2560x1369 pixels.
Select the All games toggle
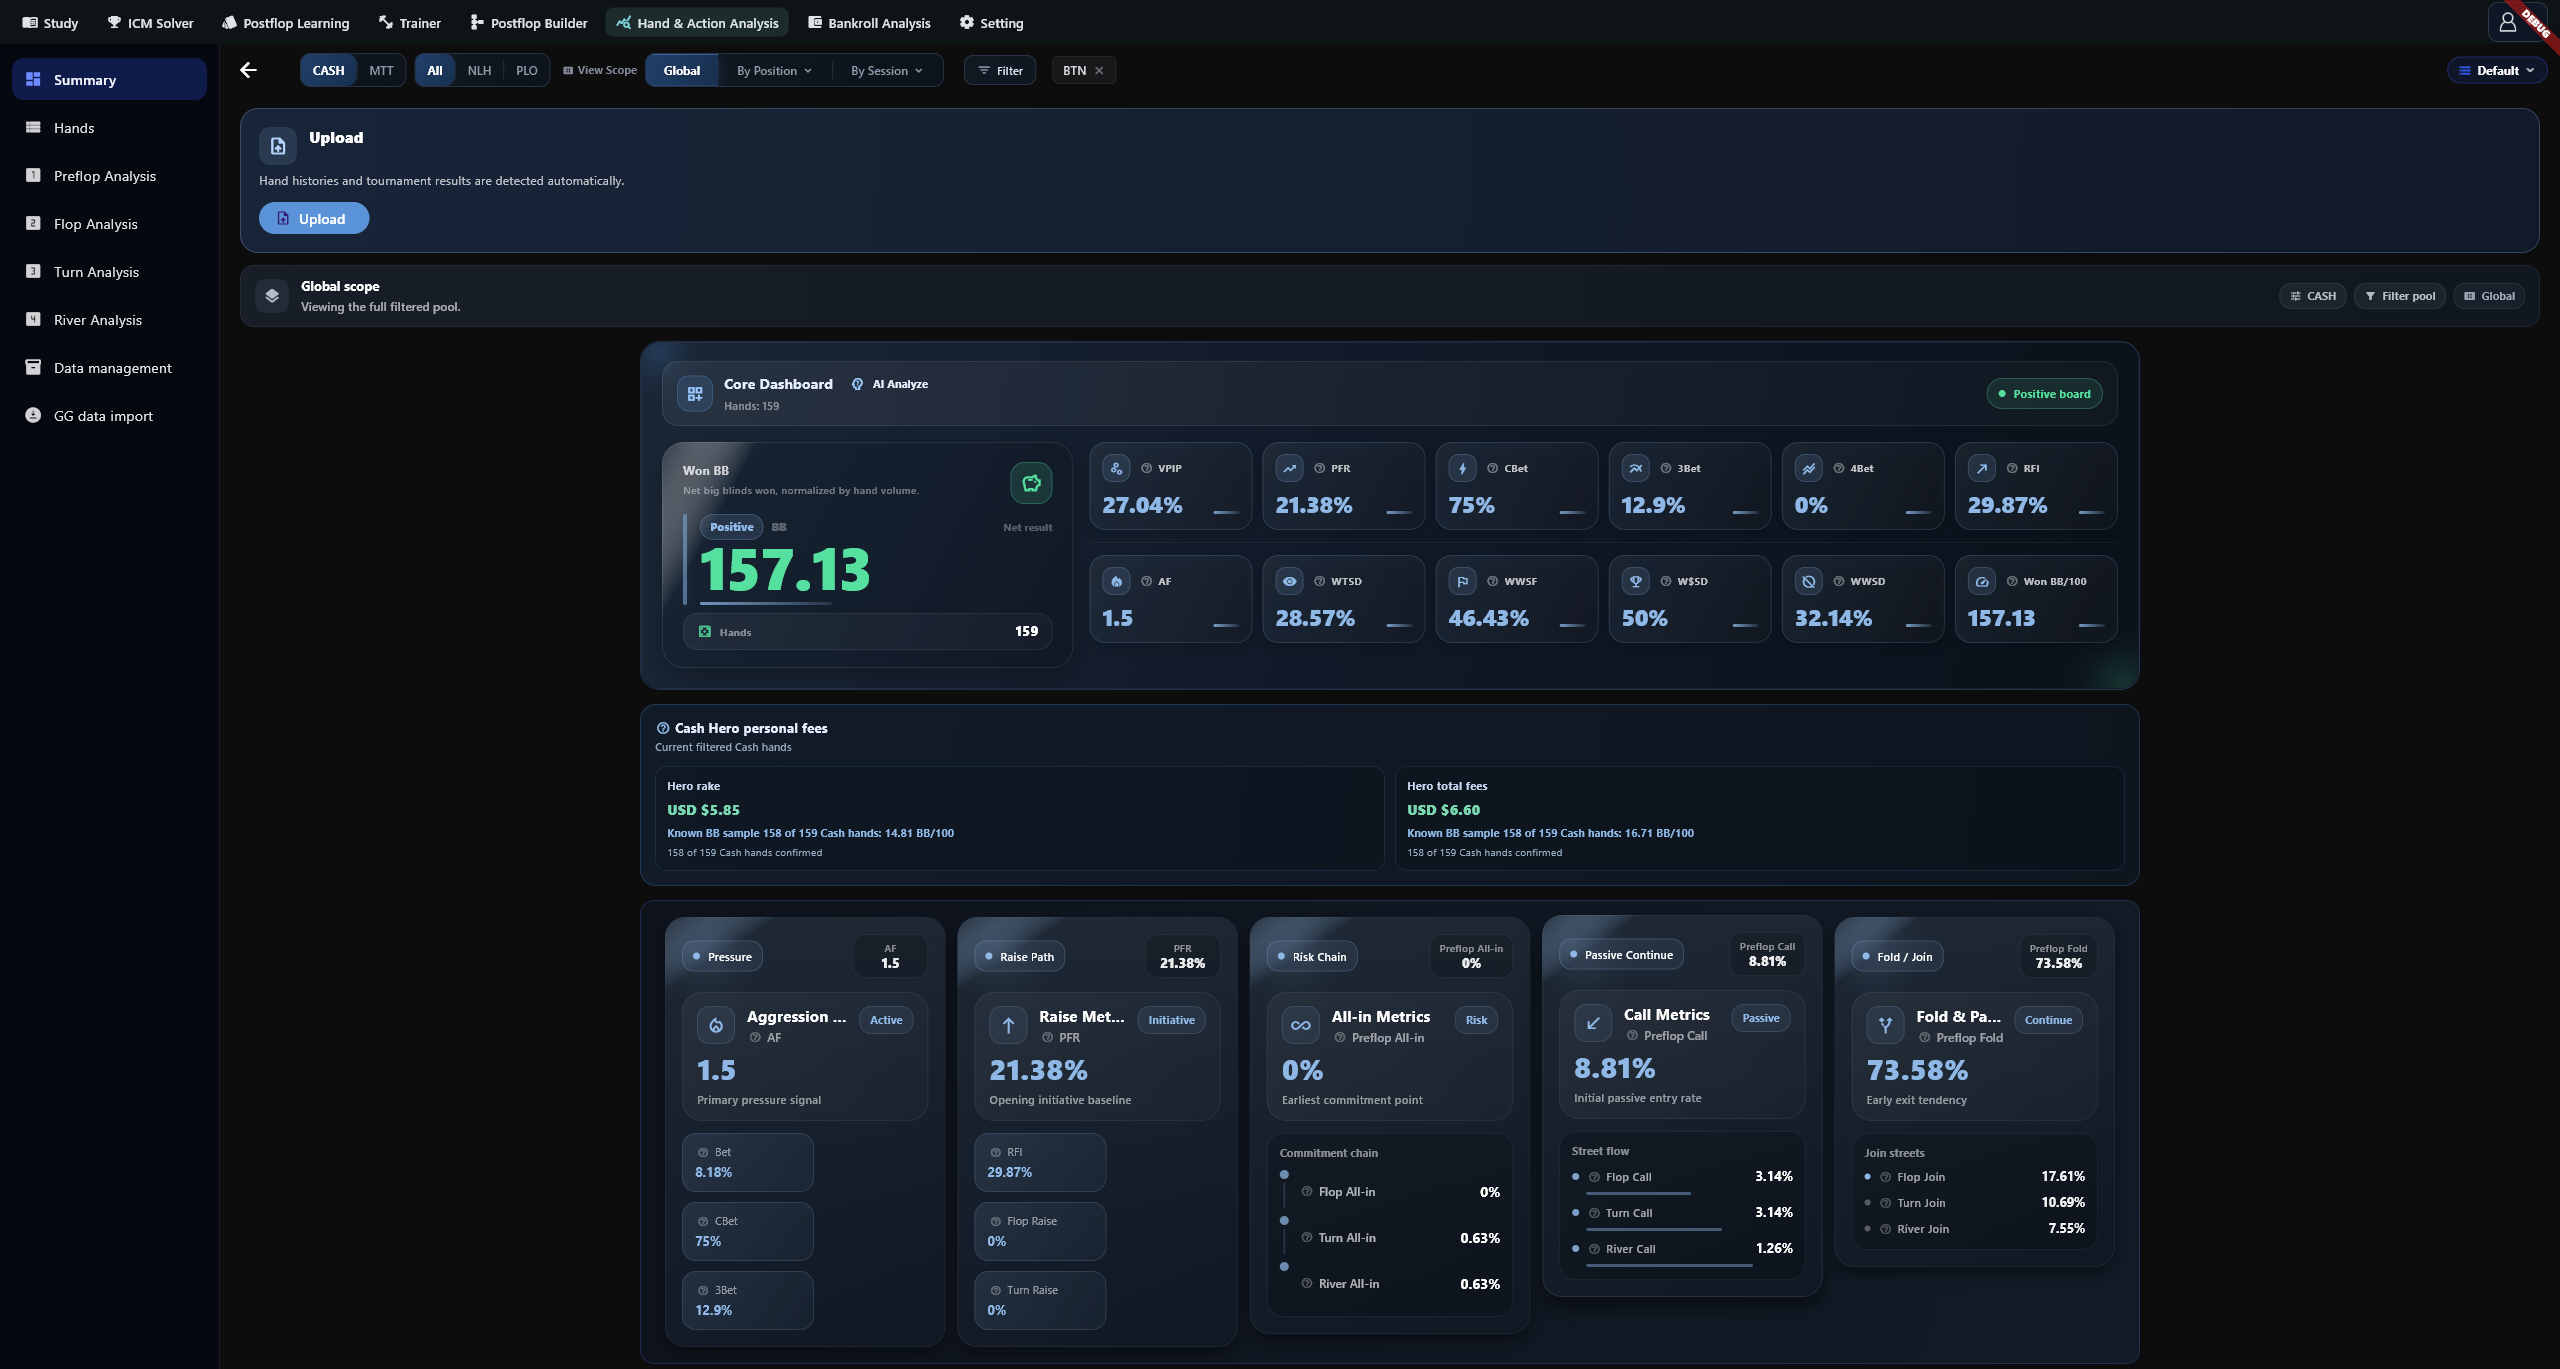(x=435, y=70)
